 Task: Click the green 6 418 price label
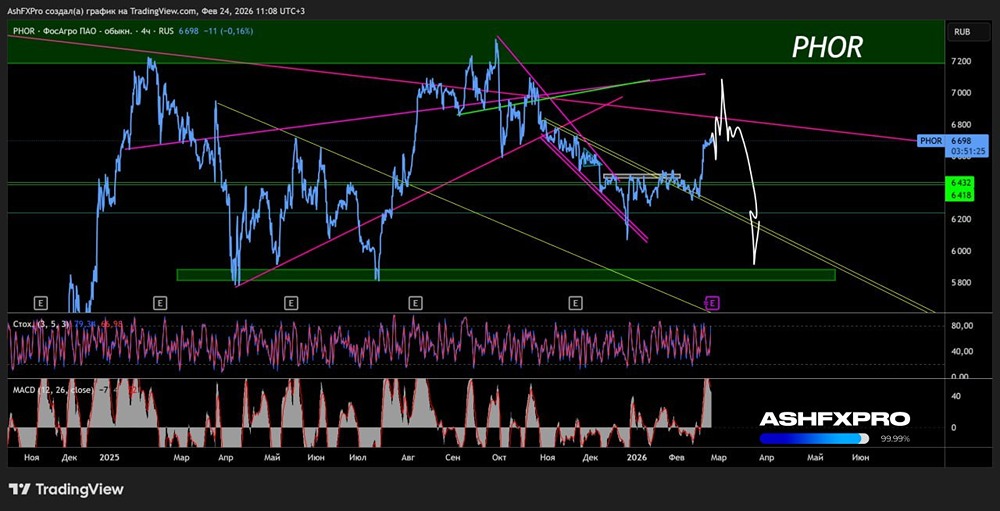[959, 195]
